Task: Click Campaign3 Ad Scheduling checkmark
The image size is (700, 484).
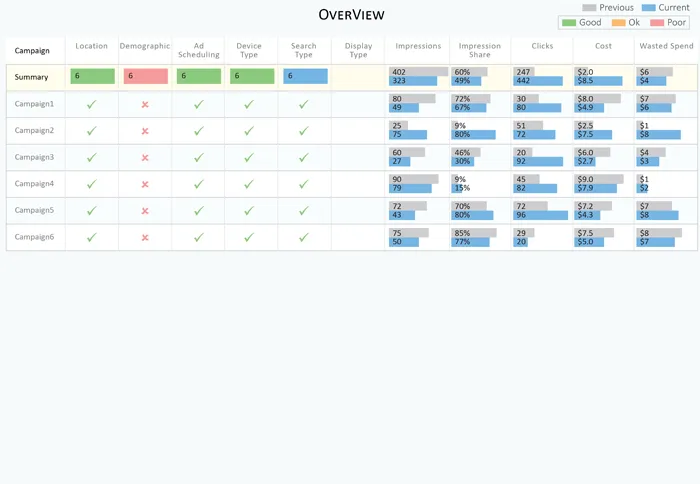Action: [199, 157]
